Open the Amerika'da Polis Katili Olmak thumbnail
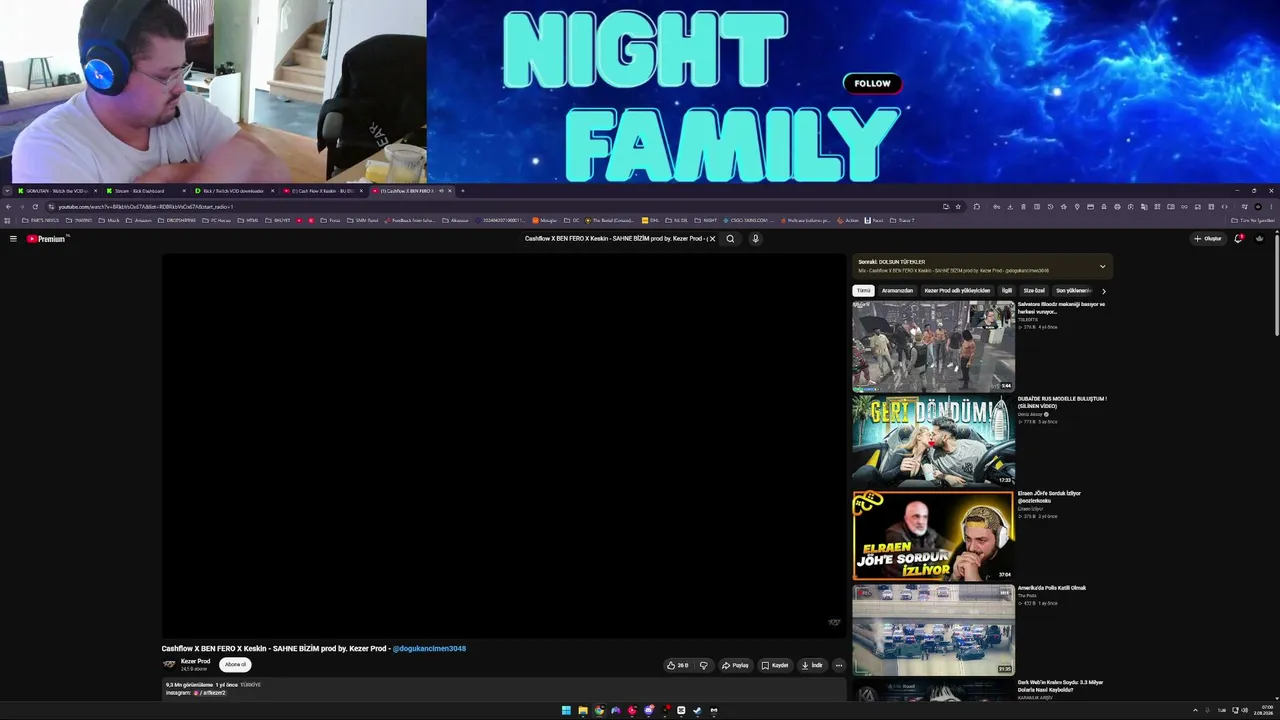Image resolution: width=1280 pixels, height=720 pixels. click(933, 630)
